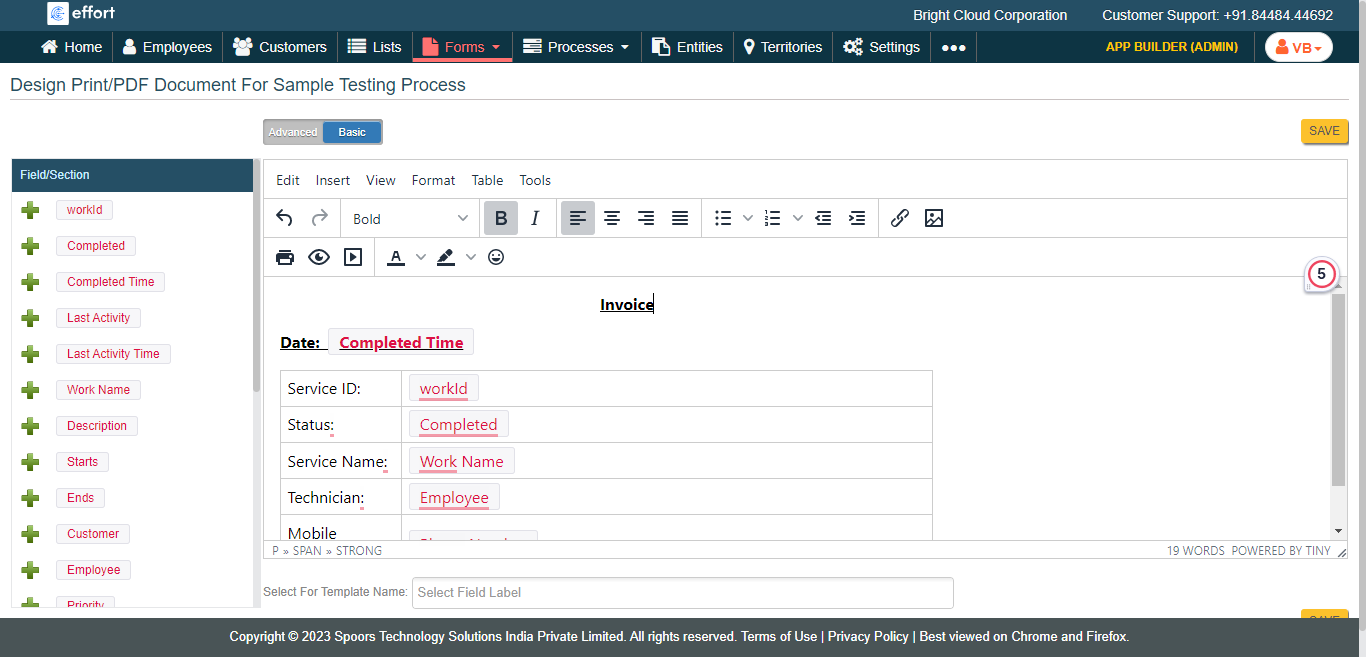The width and height of the screenshot is (1366, 657).
Task: Click the insert image icon
Action: [x=934, y=218]
